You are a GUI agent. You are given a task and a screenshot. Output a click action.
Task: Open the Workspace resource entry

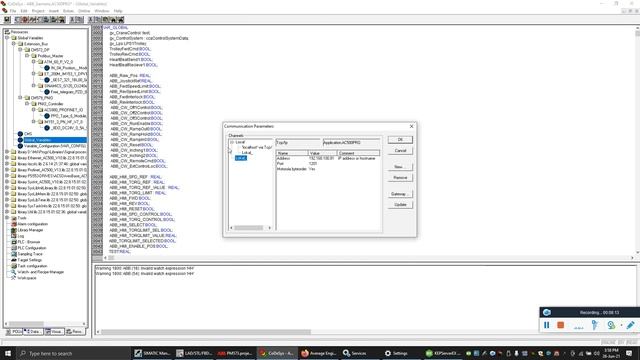pos(27,278)
